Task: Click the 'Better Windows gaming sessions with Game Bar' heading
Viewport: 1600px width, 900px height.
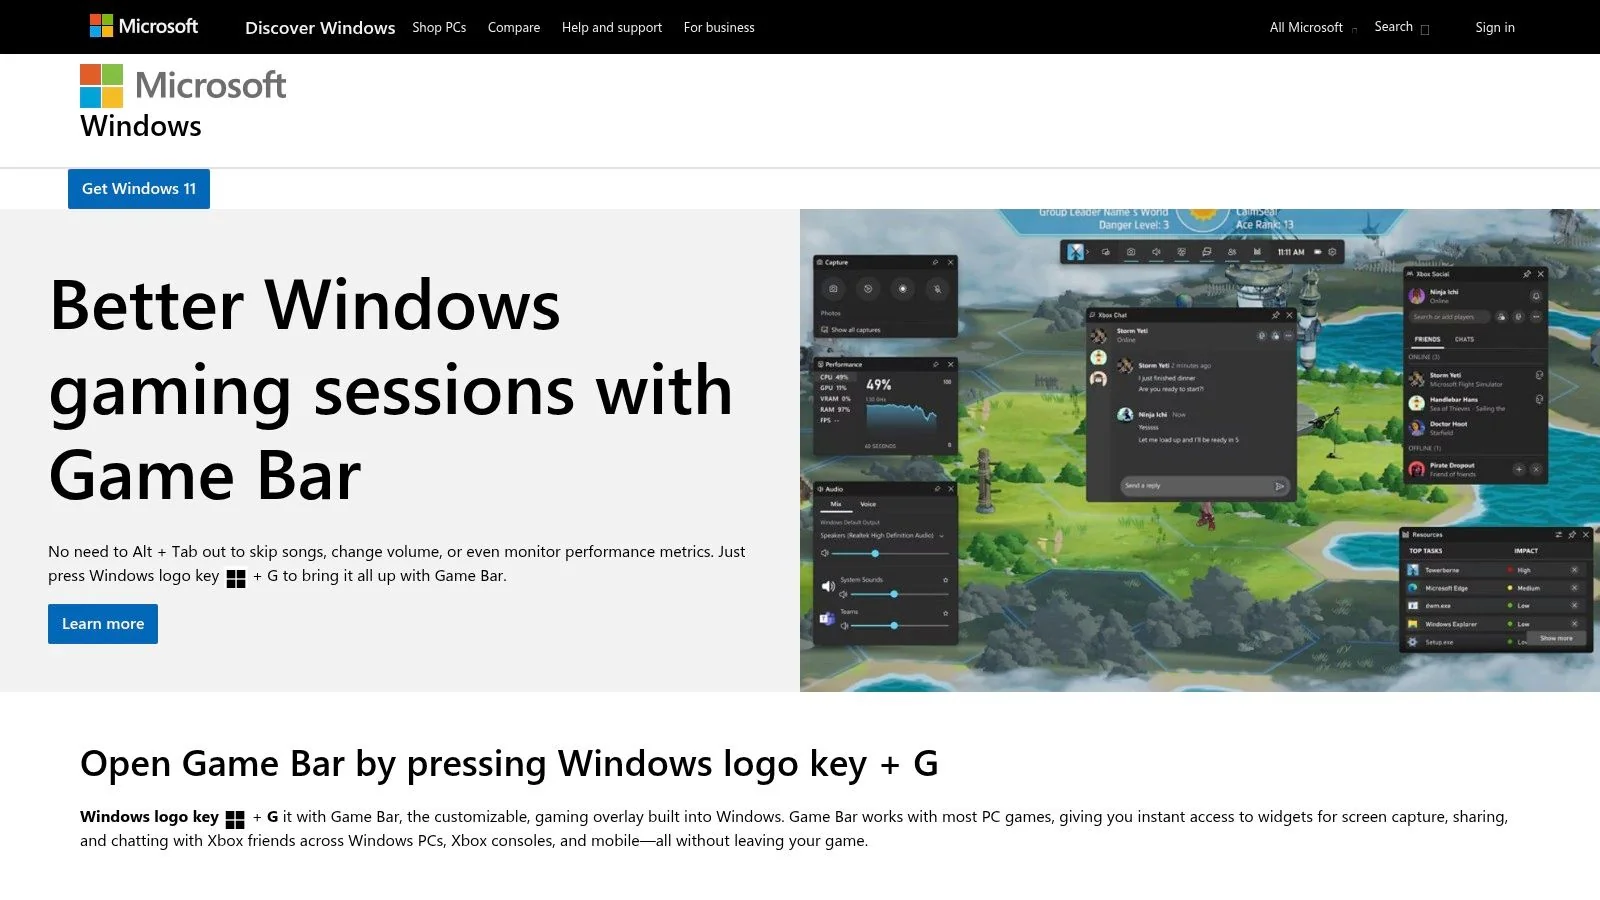Action: click(x=390, y=389)
